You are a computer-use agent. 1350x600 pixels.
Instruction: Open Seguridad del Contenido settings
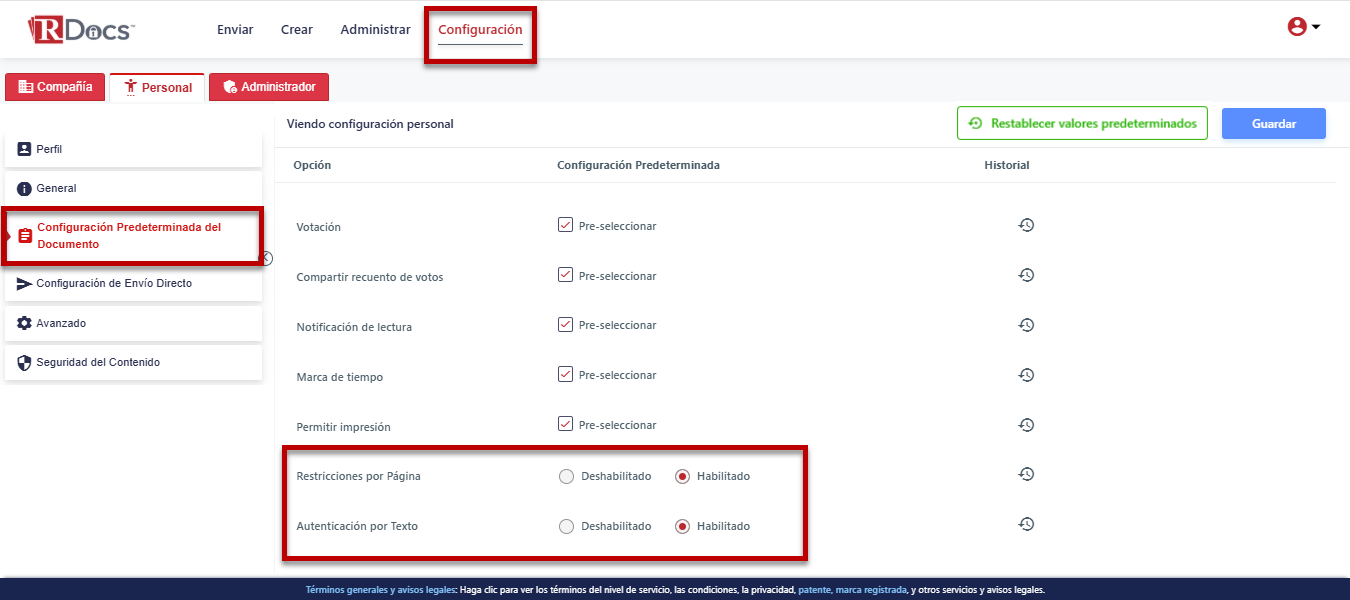point(134,363)
